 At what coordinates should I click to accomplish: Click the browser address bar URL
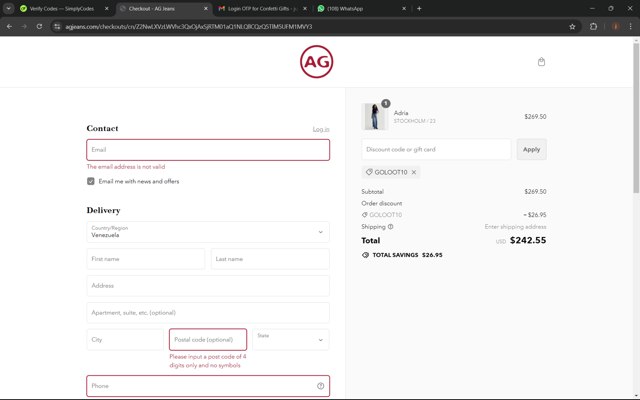189,27
